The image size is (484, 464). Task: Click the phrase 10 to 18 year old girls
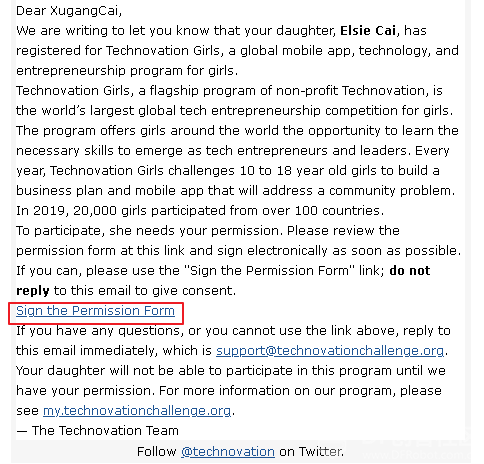click(308, 171)
